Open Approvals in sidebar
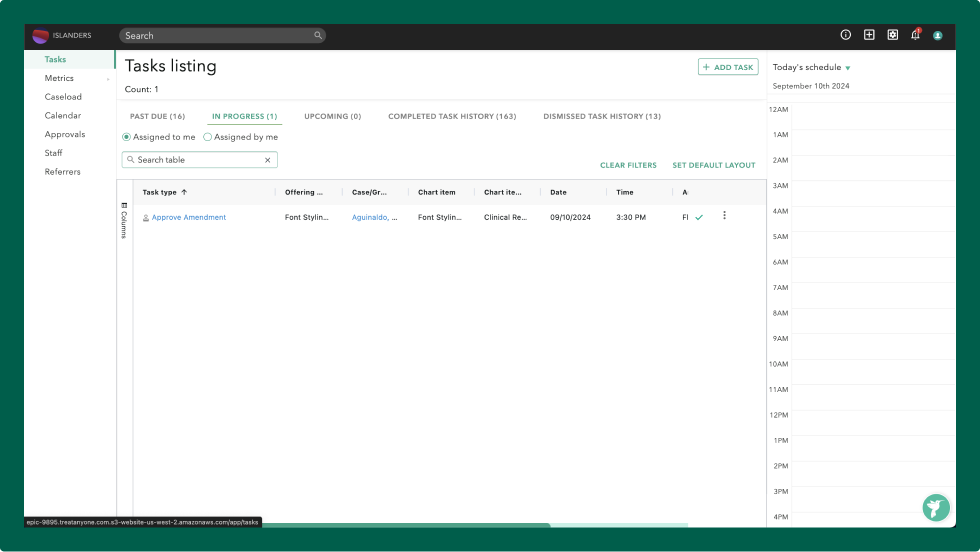This screenshot has width=980, height=552. point(65,134)
